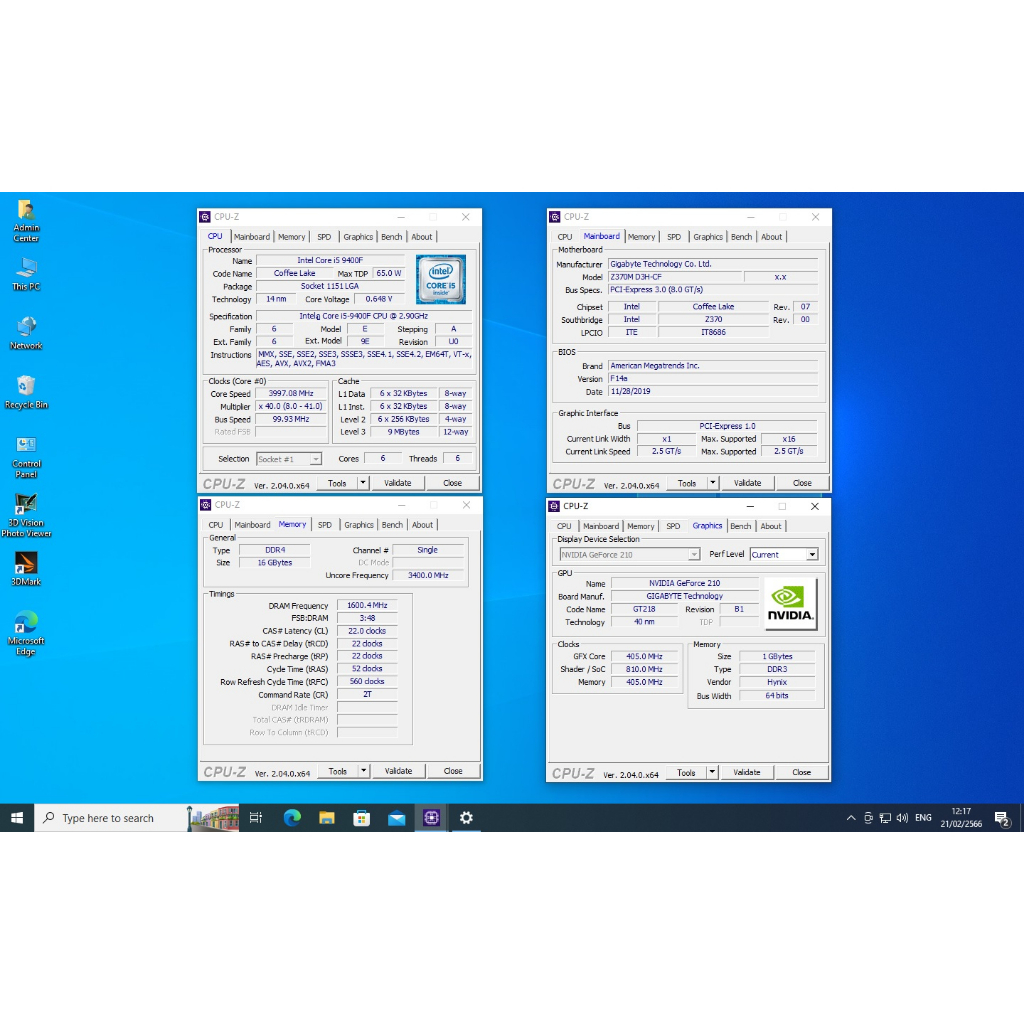Open the Socket #1 selection dropdown
This screenshot has height=1024, width=1024.
click(315, 459)
